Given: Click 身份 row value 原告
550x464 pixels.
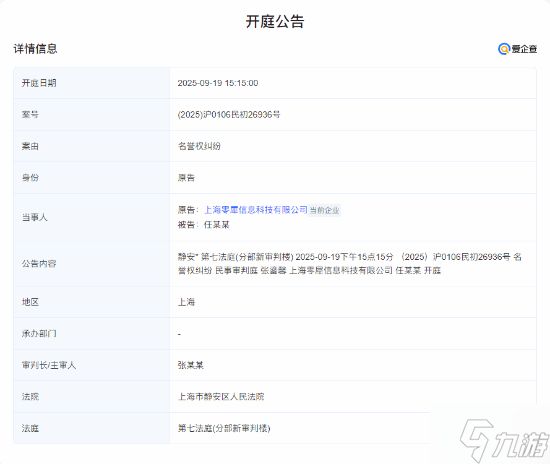Looking at the screenshot, I should tap(186, 177).
